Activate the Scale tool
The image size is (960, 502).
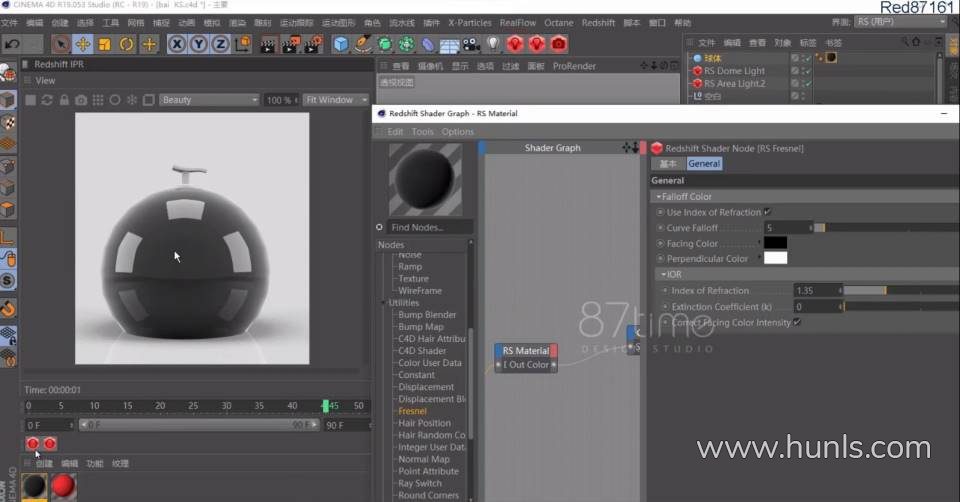pyautogui.click(x=105, y=44)
